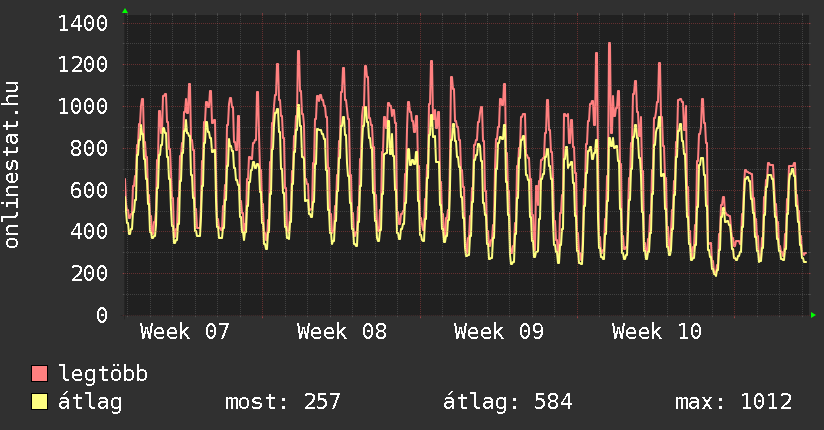Select the átlag legend label
This screenshot has width=824, height=430.
pos(91,402)
